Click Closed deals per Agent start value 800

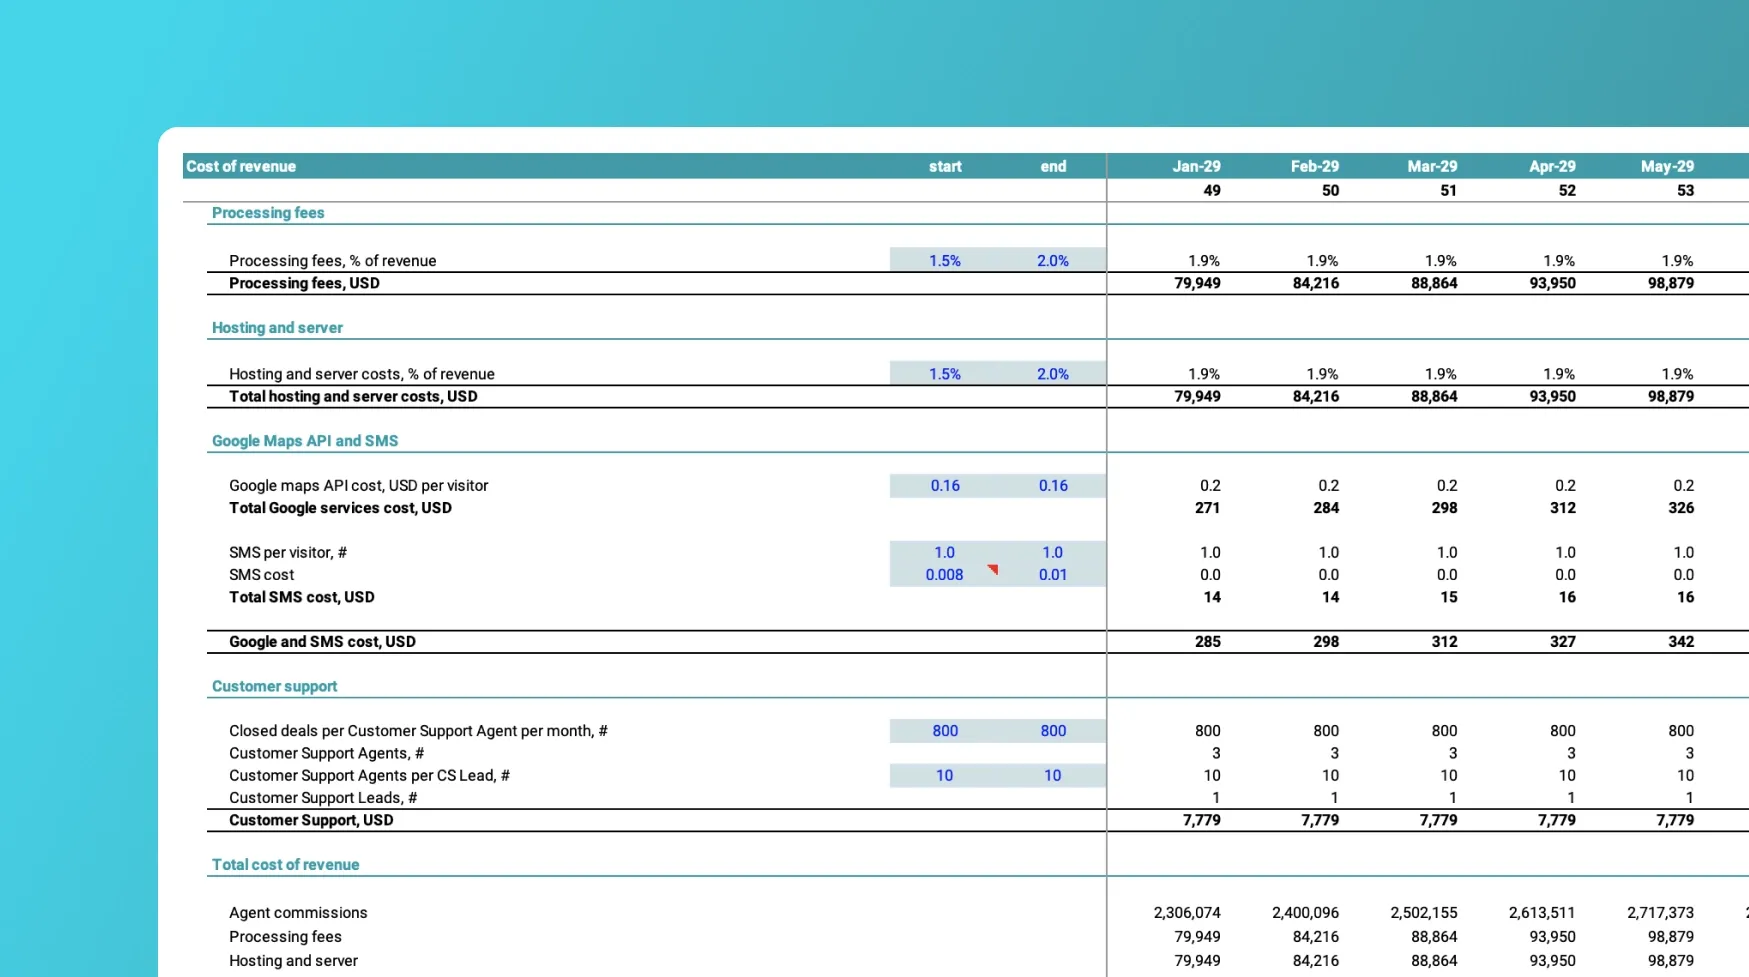944,731
